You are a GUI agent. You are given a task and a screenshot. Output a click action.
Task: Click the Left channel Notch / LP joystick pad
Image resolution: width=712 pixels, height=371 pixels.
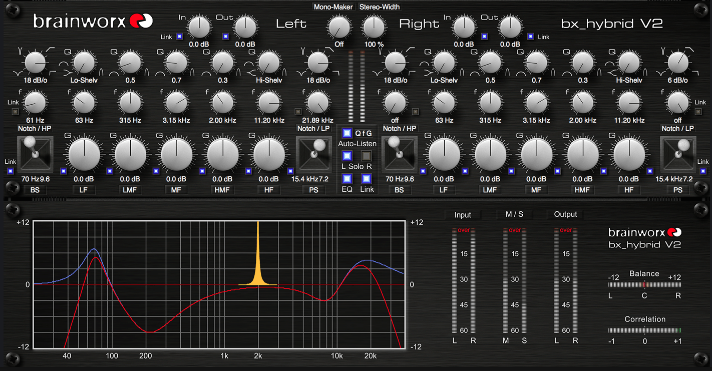pos(314,153)
